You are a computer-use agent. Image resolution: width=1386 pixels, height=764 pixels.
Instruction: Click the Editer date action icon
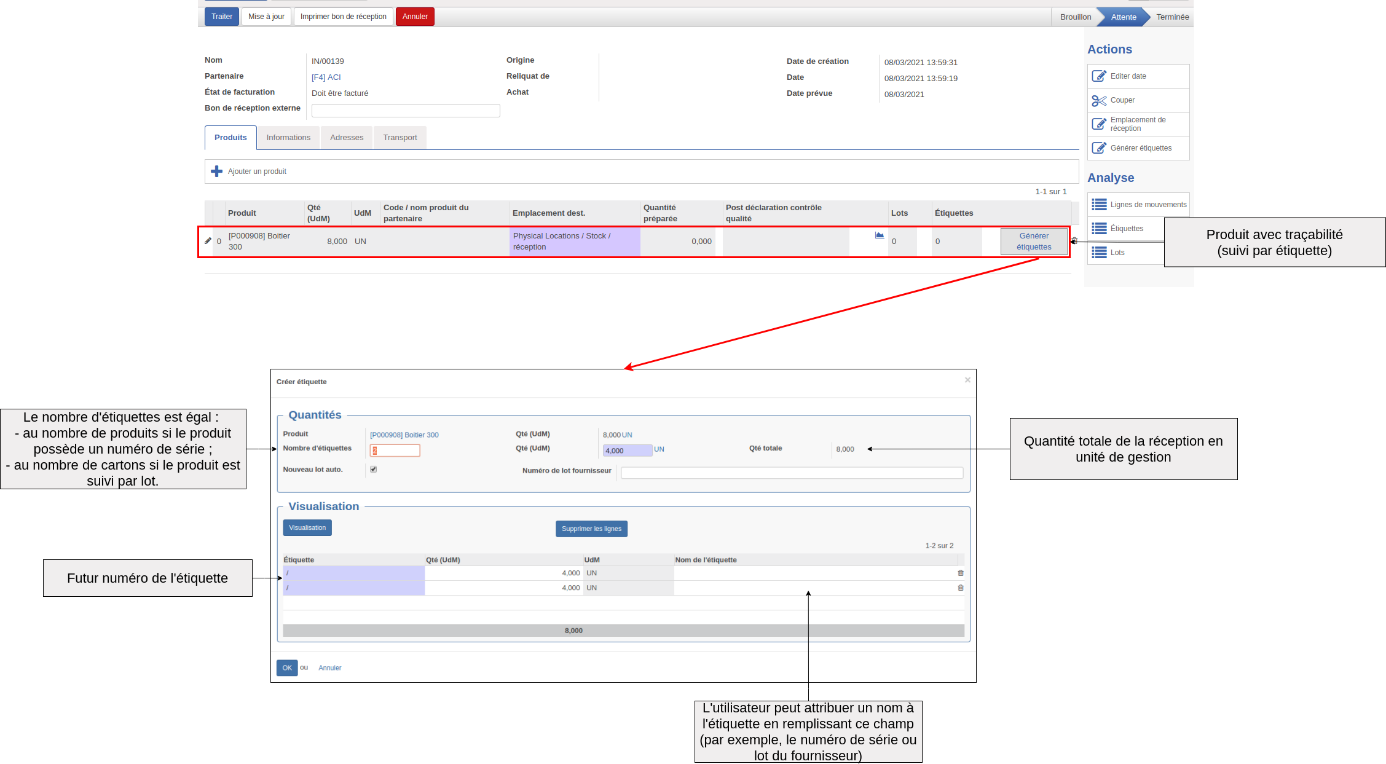(1099, 76)
